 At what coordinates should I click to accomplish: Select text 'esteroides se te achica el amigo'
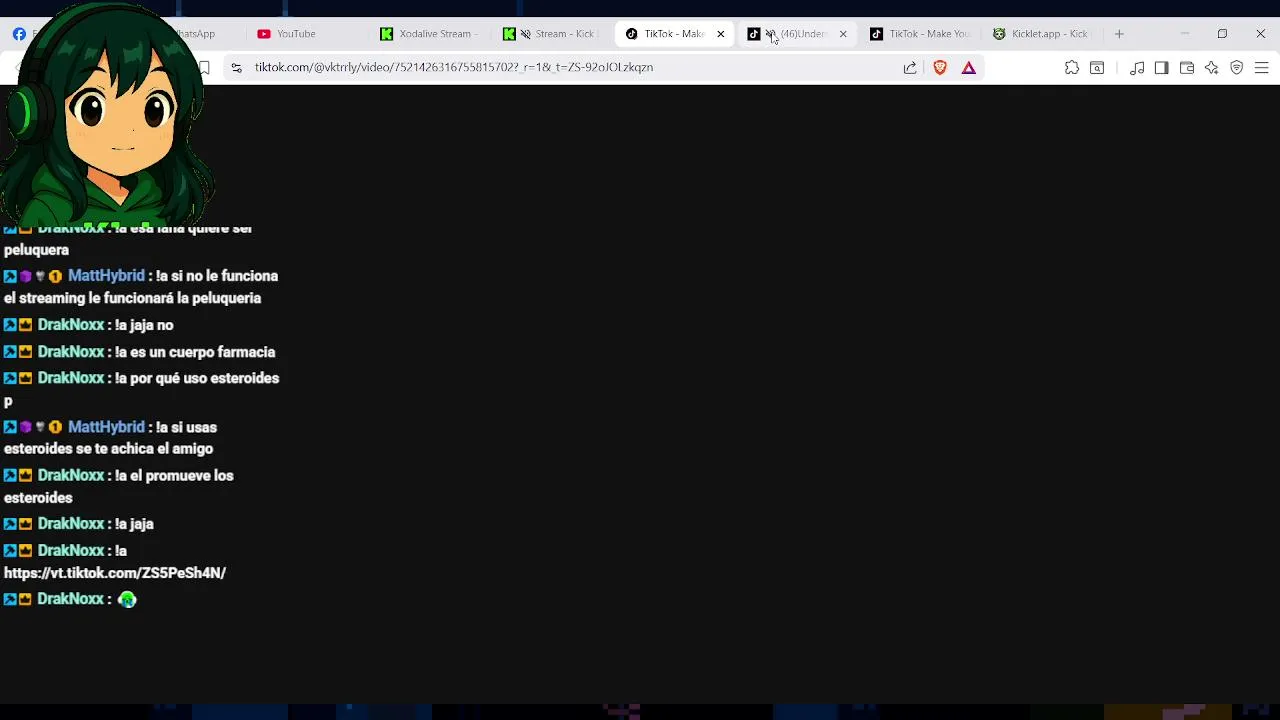108,449
